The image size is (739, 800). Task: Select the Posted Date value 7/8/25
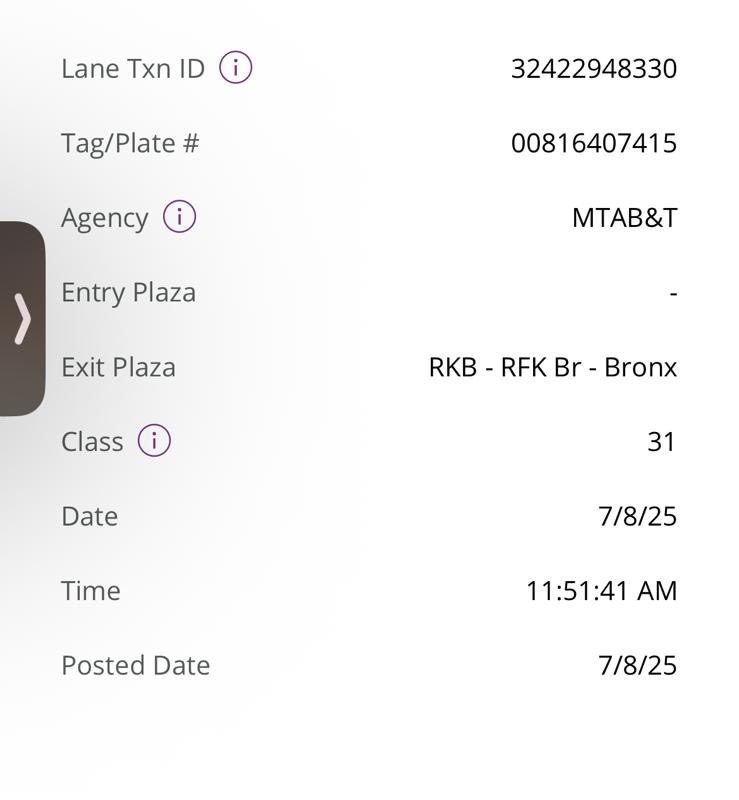(x=637, y=665)
